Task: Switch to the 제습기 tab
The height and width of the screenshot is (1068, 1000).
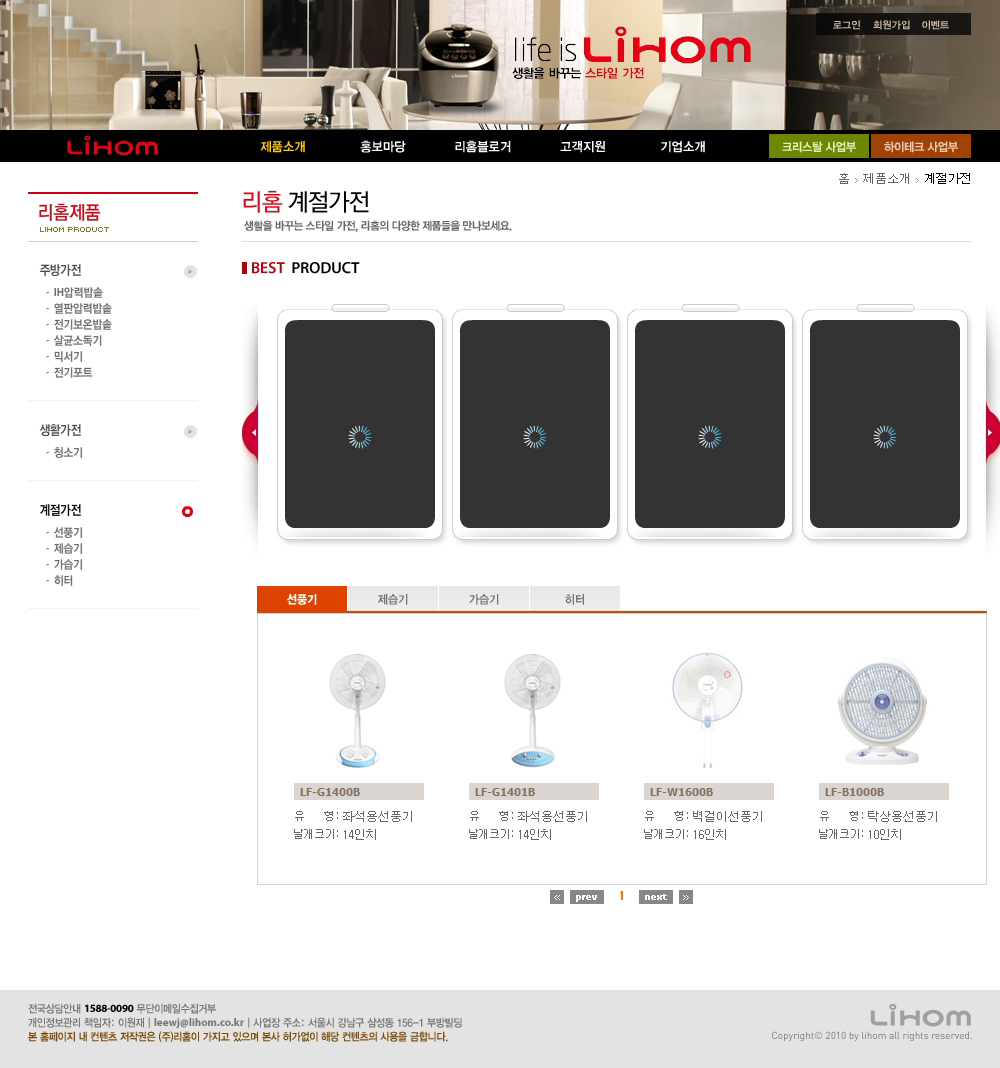Action: (393, 599)
